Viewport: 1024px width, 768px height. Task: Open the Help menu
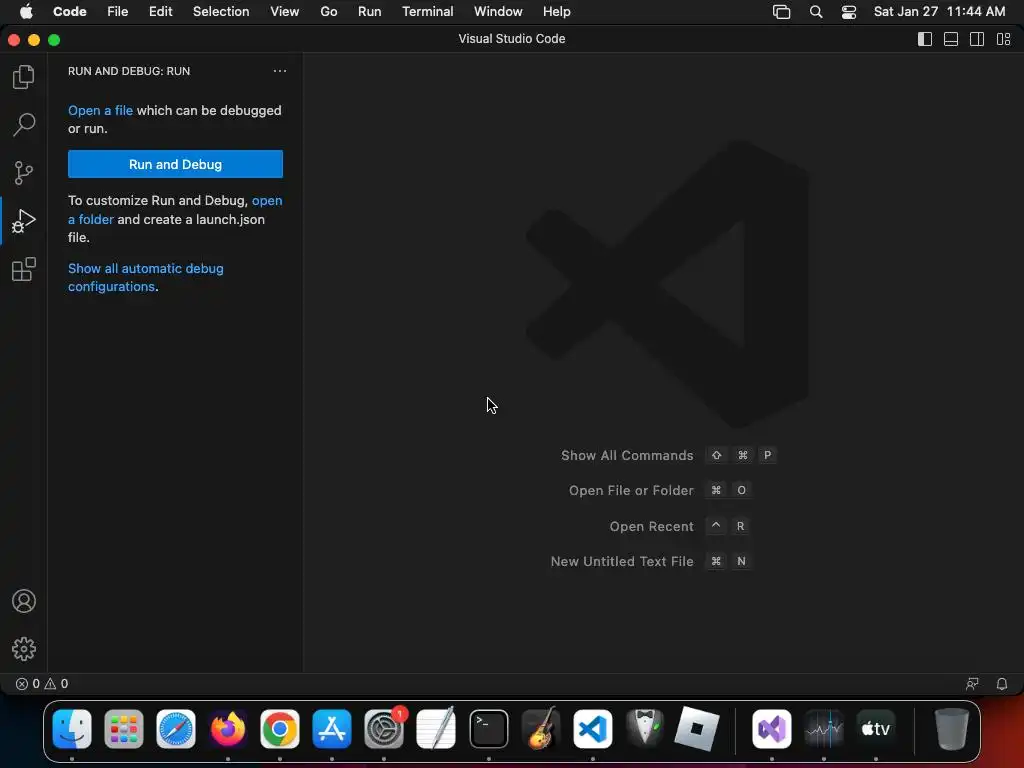556,12
